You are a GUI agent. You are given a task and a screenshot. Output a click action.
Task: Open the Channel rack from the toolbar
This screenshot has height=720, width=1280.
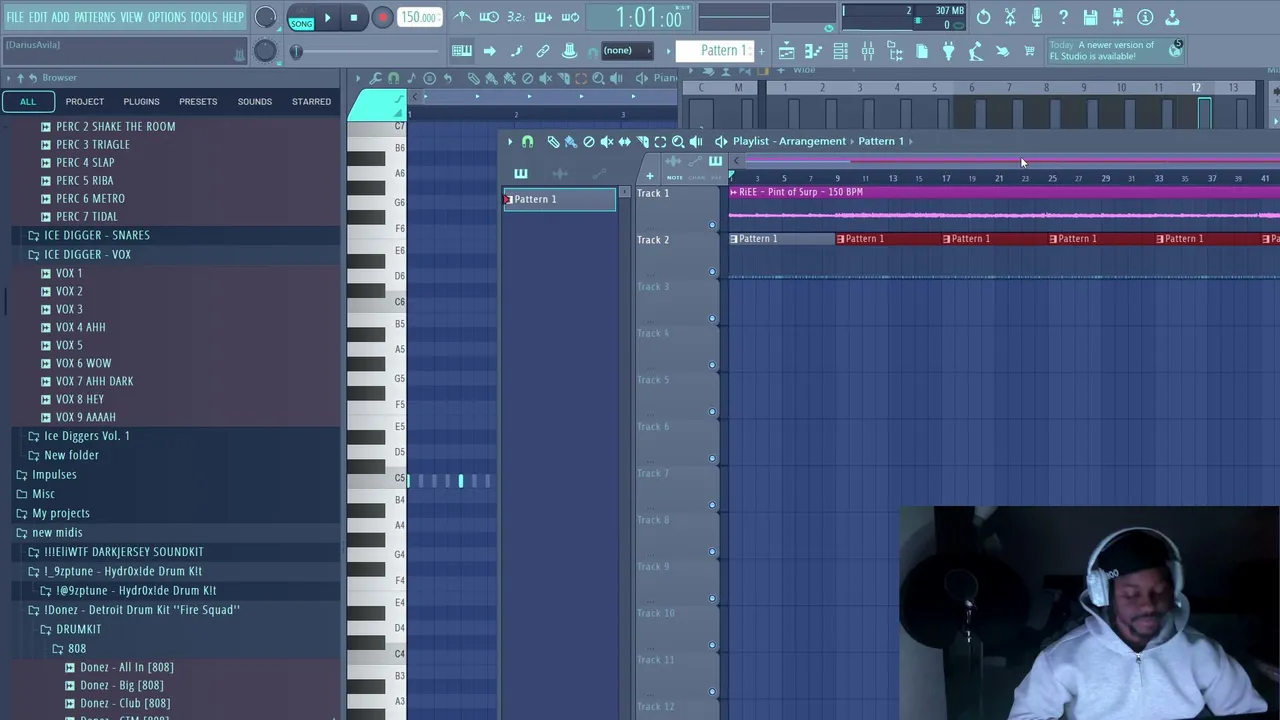click(840, 51)
